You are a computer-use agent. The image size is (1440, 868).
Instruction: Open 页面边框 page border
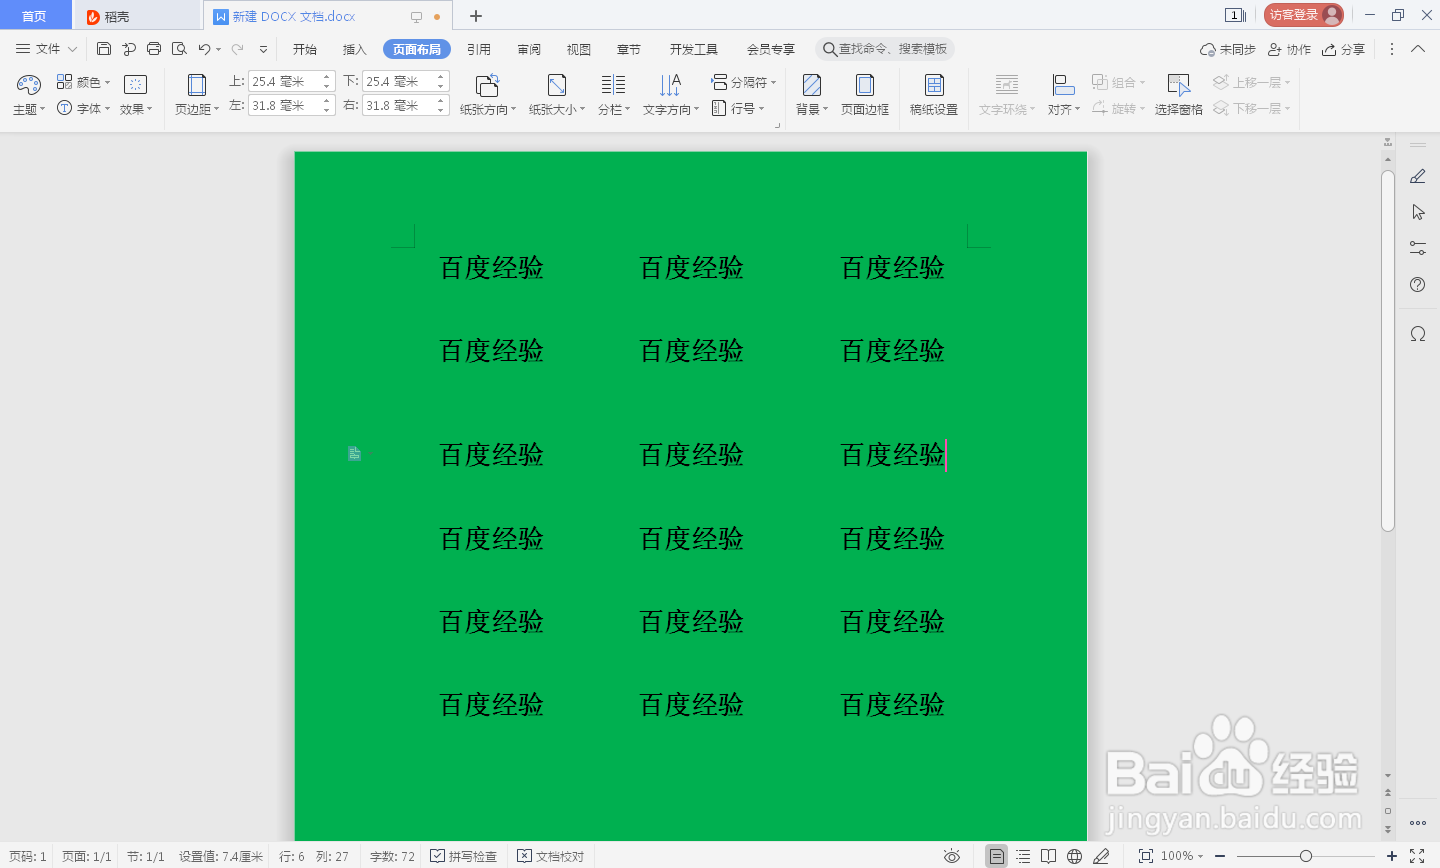865,95
